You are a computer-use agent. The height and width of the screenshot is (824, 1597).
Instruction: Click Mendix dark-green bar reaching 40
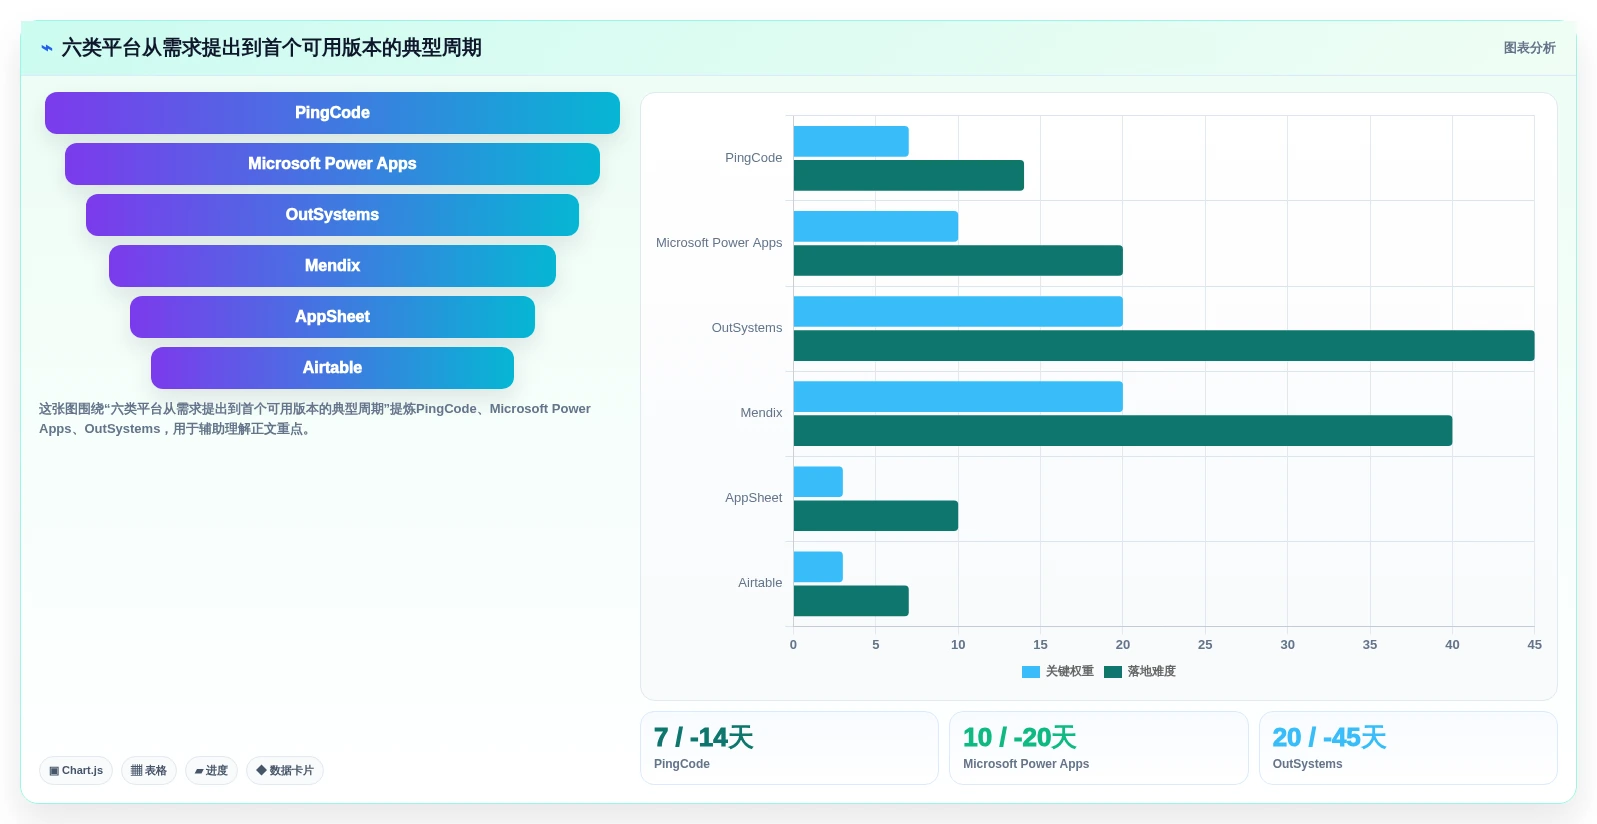coord(1123,430)
